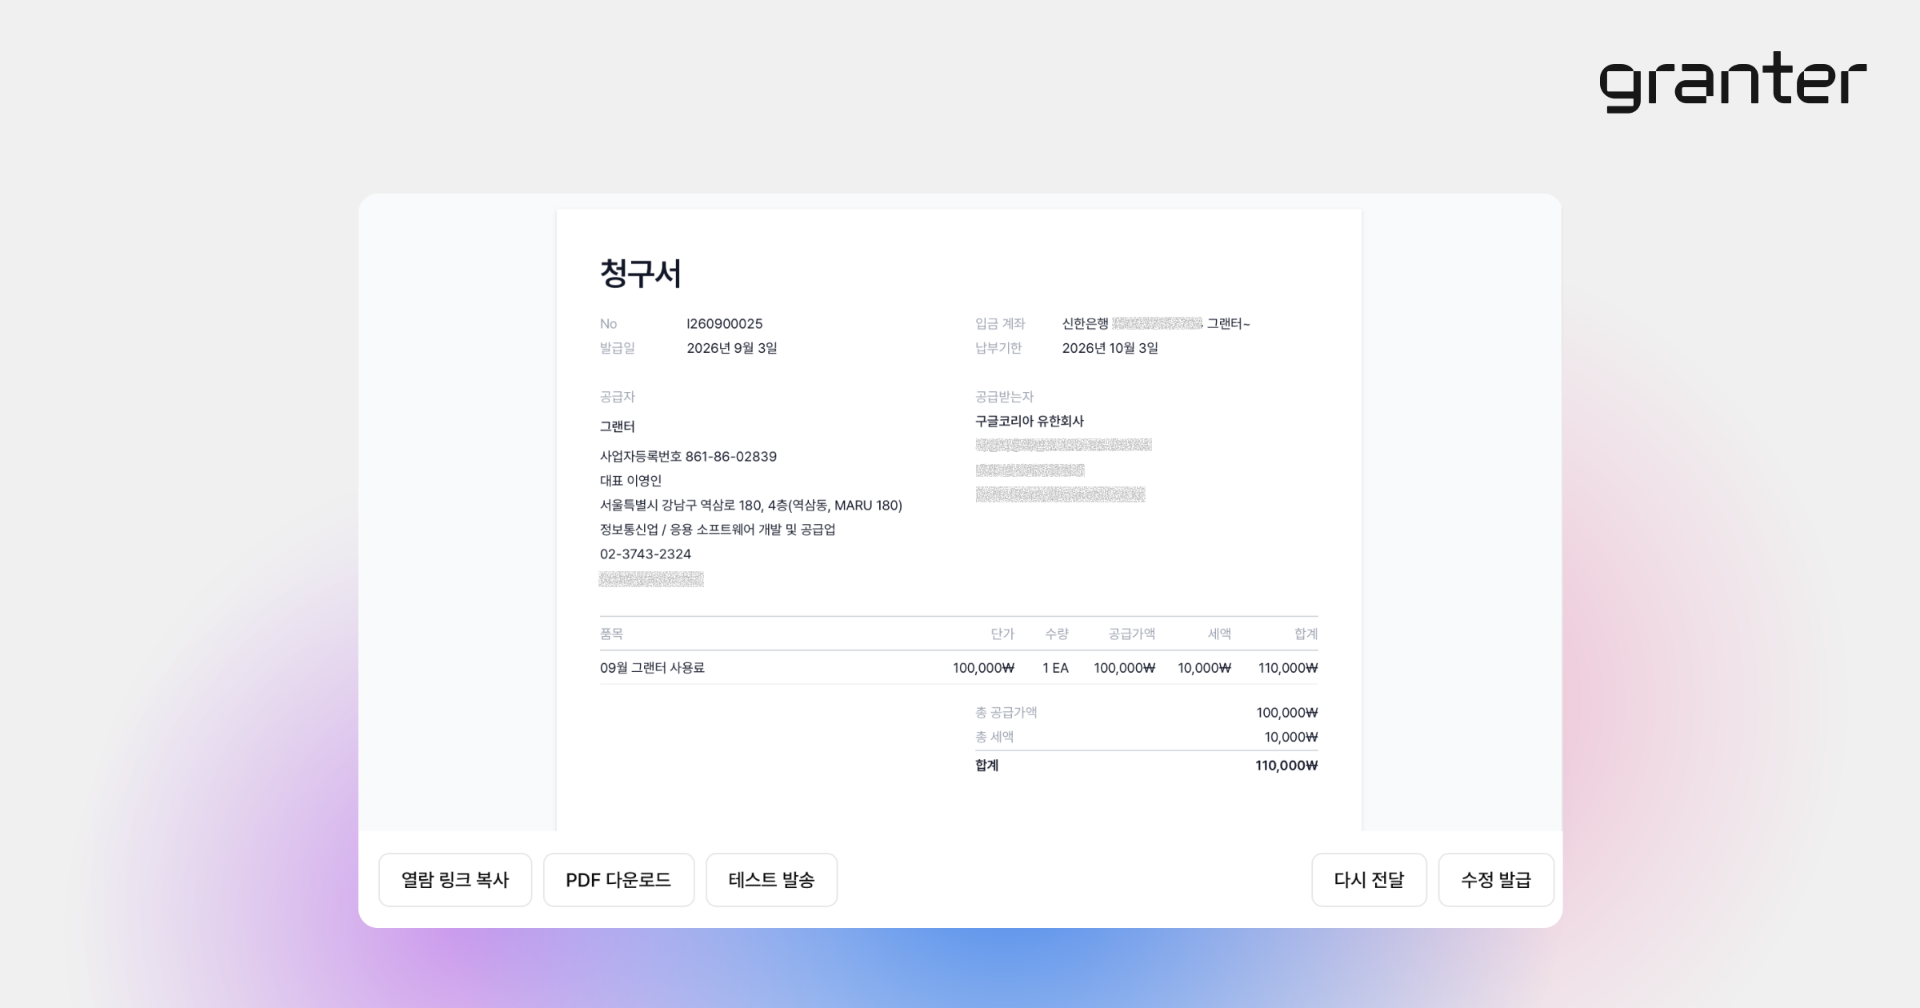
Task: Open 수정 발급 to reissue invoice
Action: 1496,880
